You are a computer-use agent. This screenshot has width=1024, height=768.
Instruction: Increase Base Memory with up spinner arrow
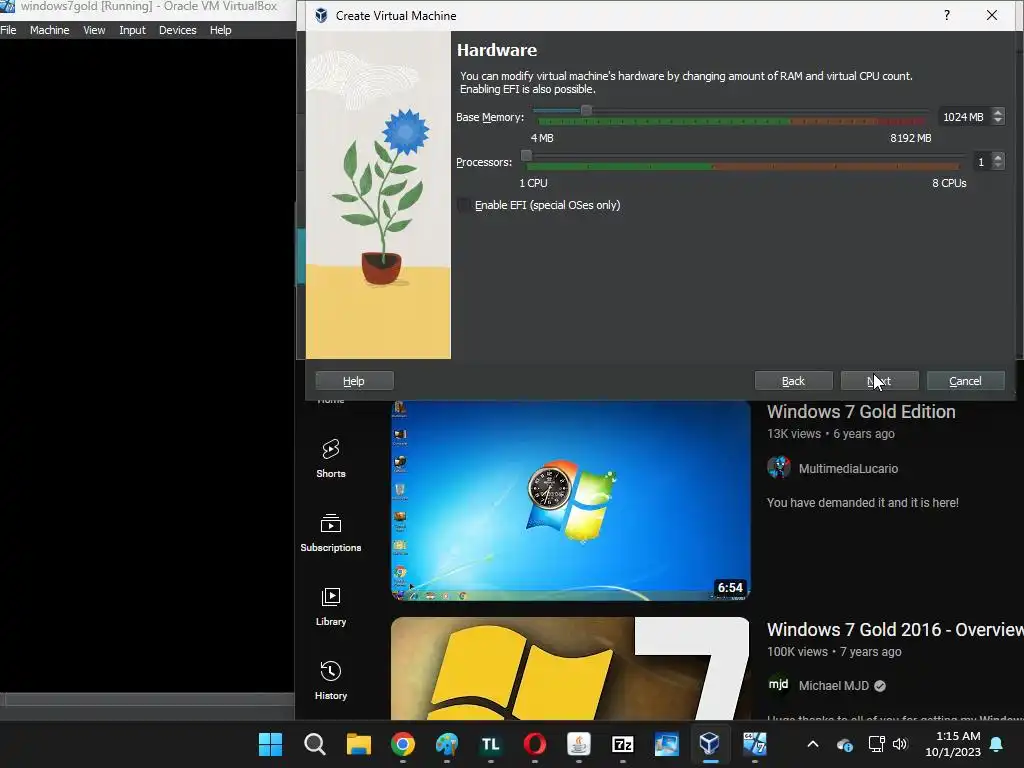[x=997, y=112]
